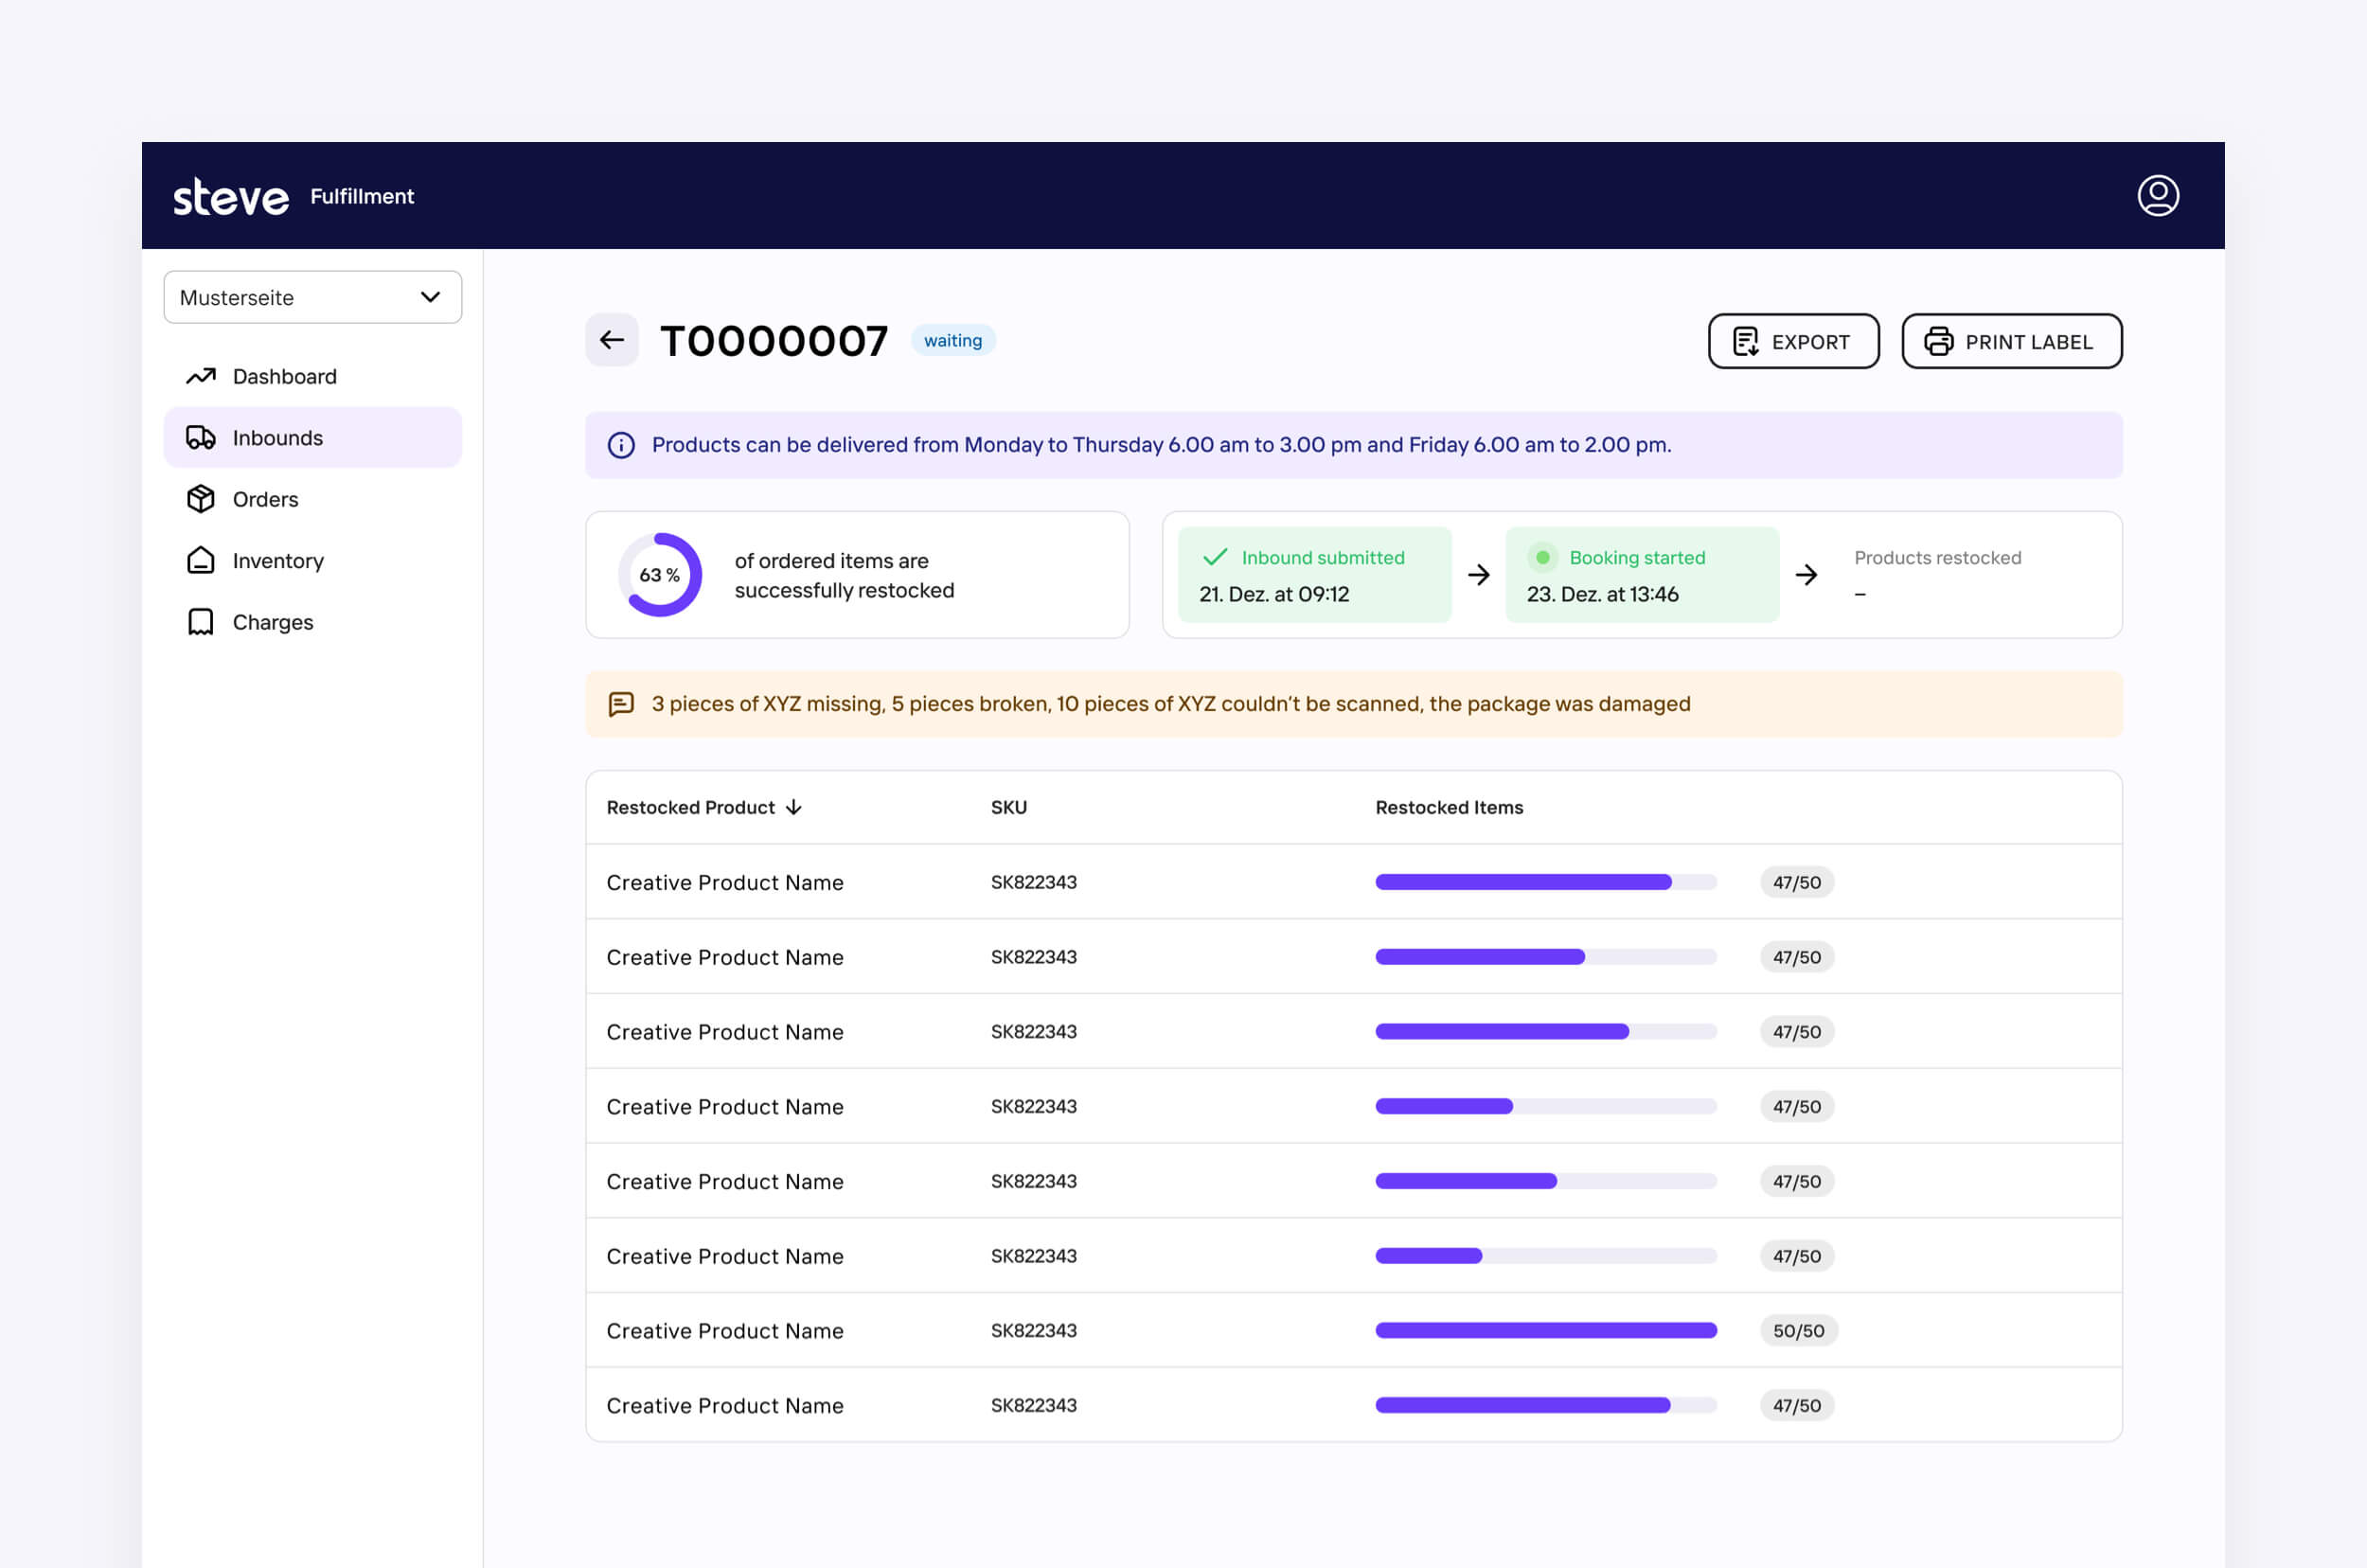Click the PRINT LABEL button
The width and height of the screenshot is (2367, 1568).
click(2010, 341)
